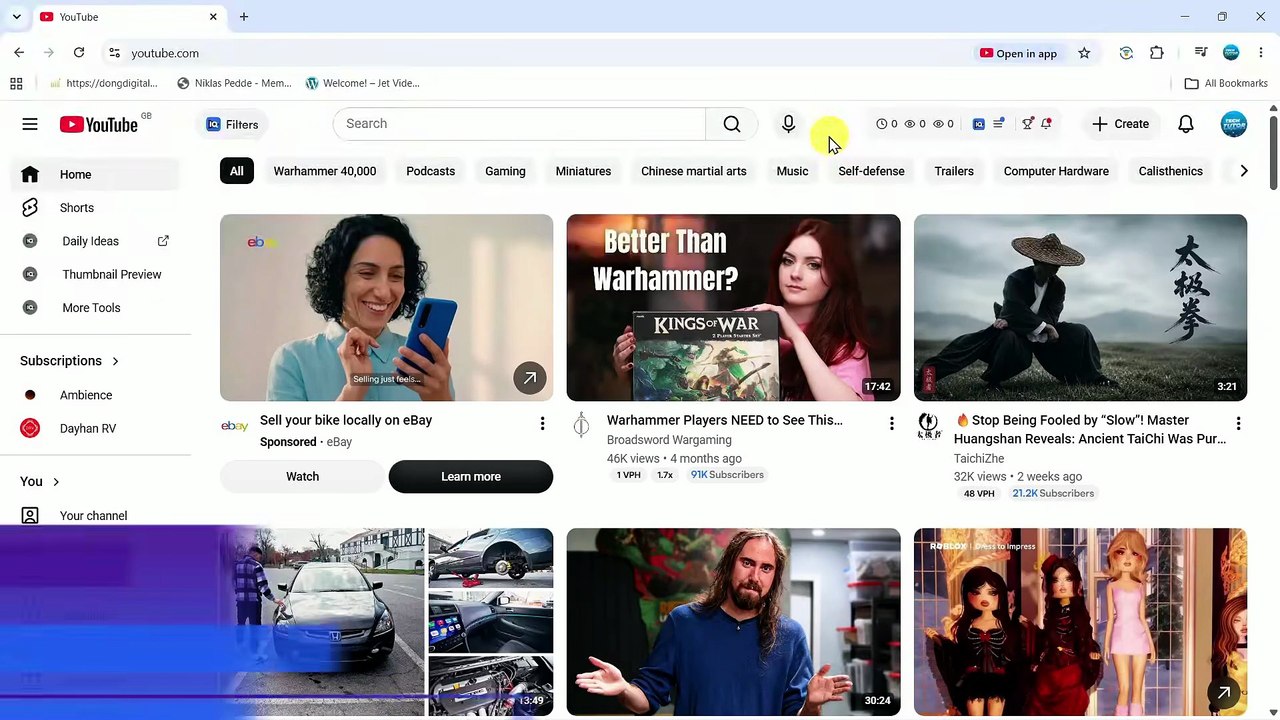Open Daily Ideas in the sidebar
The image size is (1280, 720).
[95, 241]
